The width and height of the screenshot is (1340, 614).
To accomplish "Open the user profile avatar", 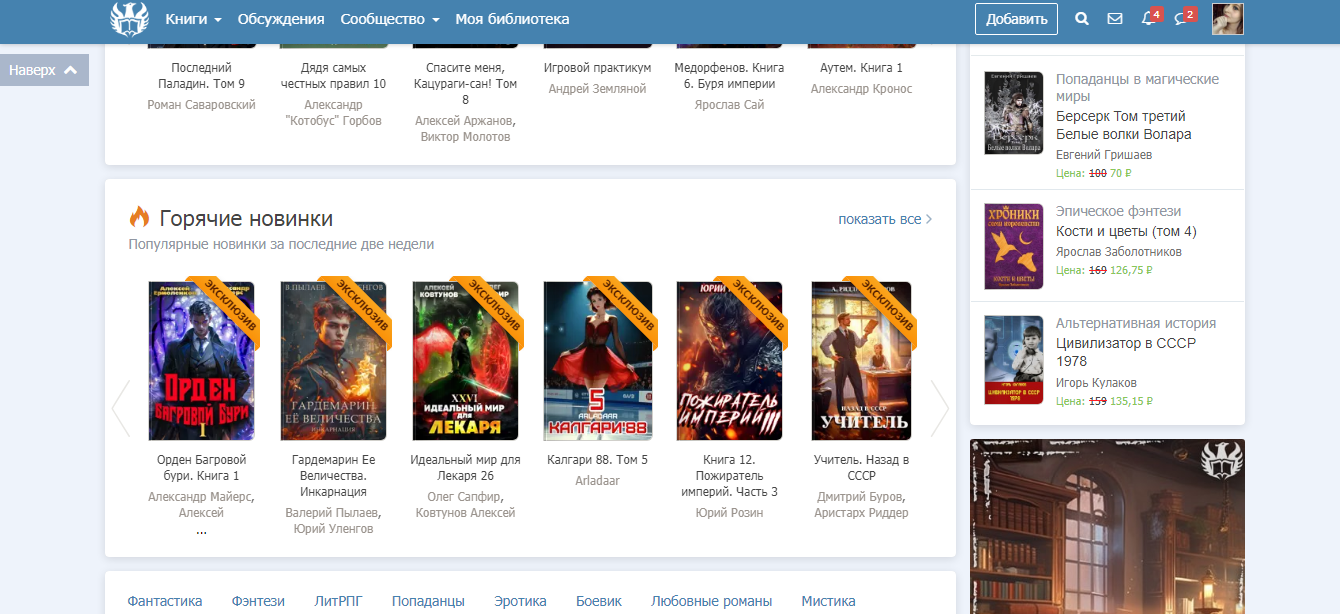I will point(1227,19).
